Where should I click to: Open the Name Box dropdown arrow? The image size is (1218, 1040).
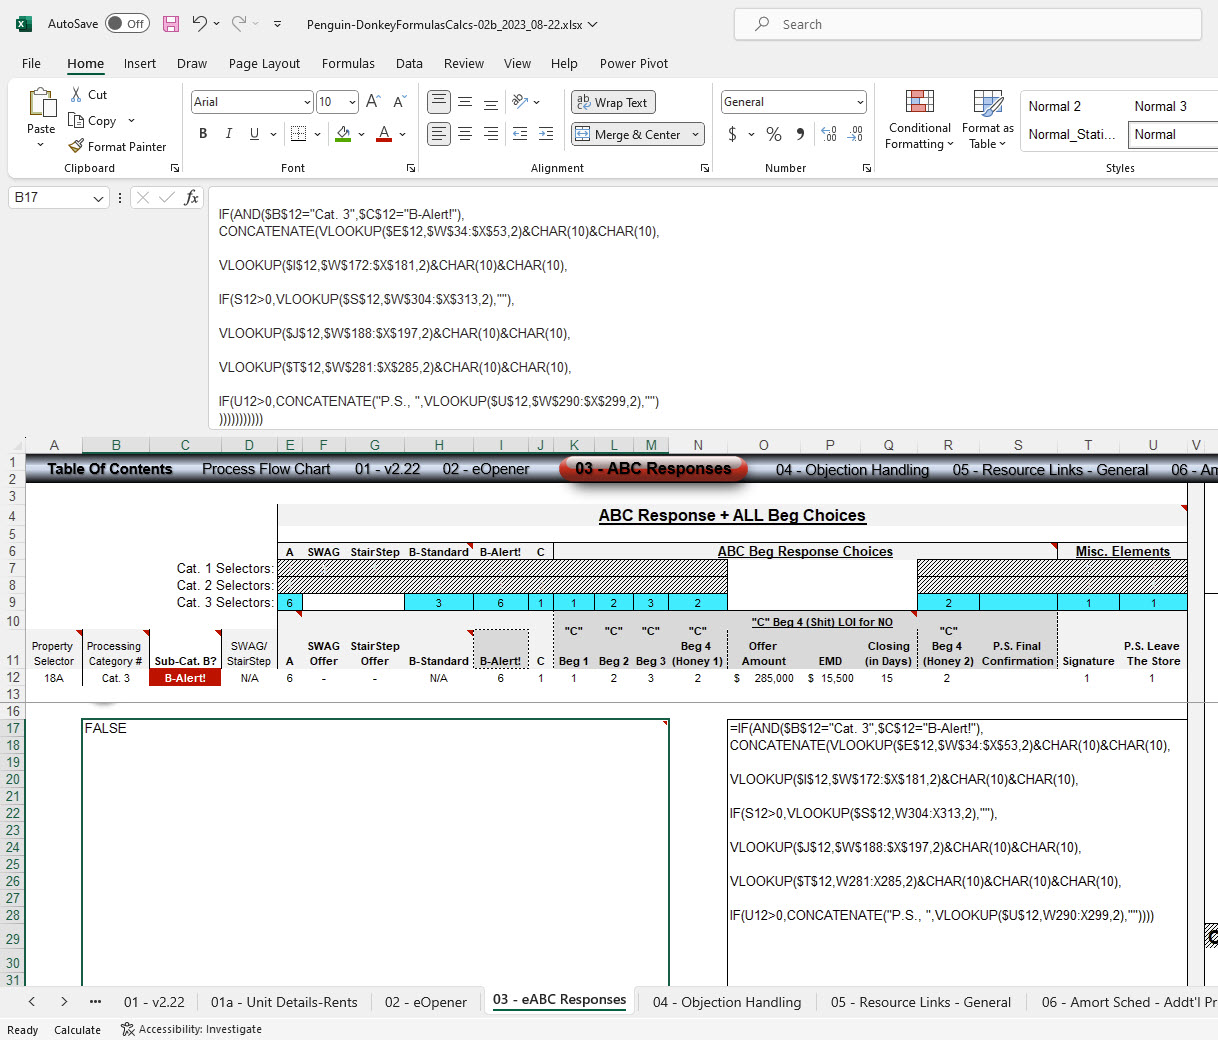98,198
